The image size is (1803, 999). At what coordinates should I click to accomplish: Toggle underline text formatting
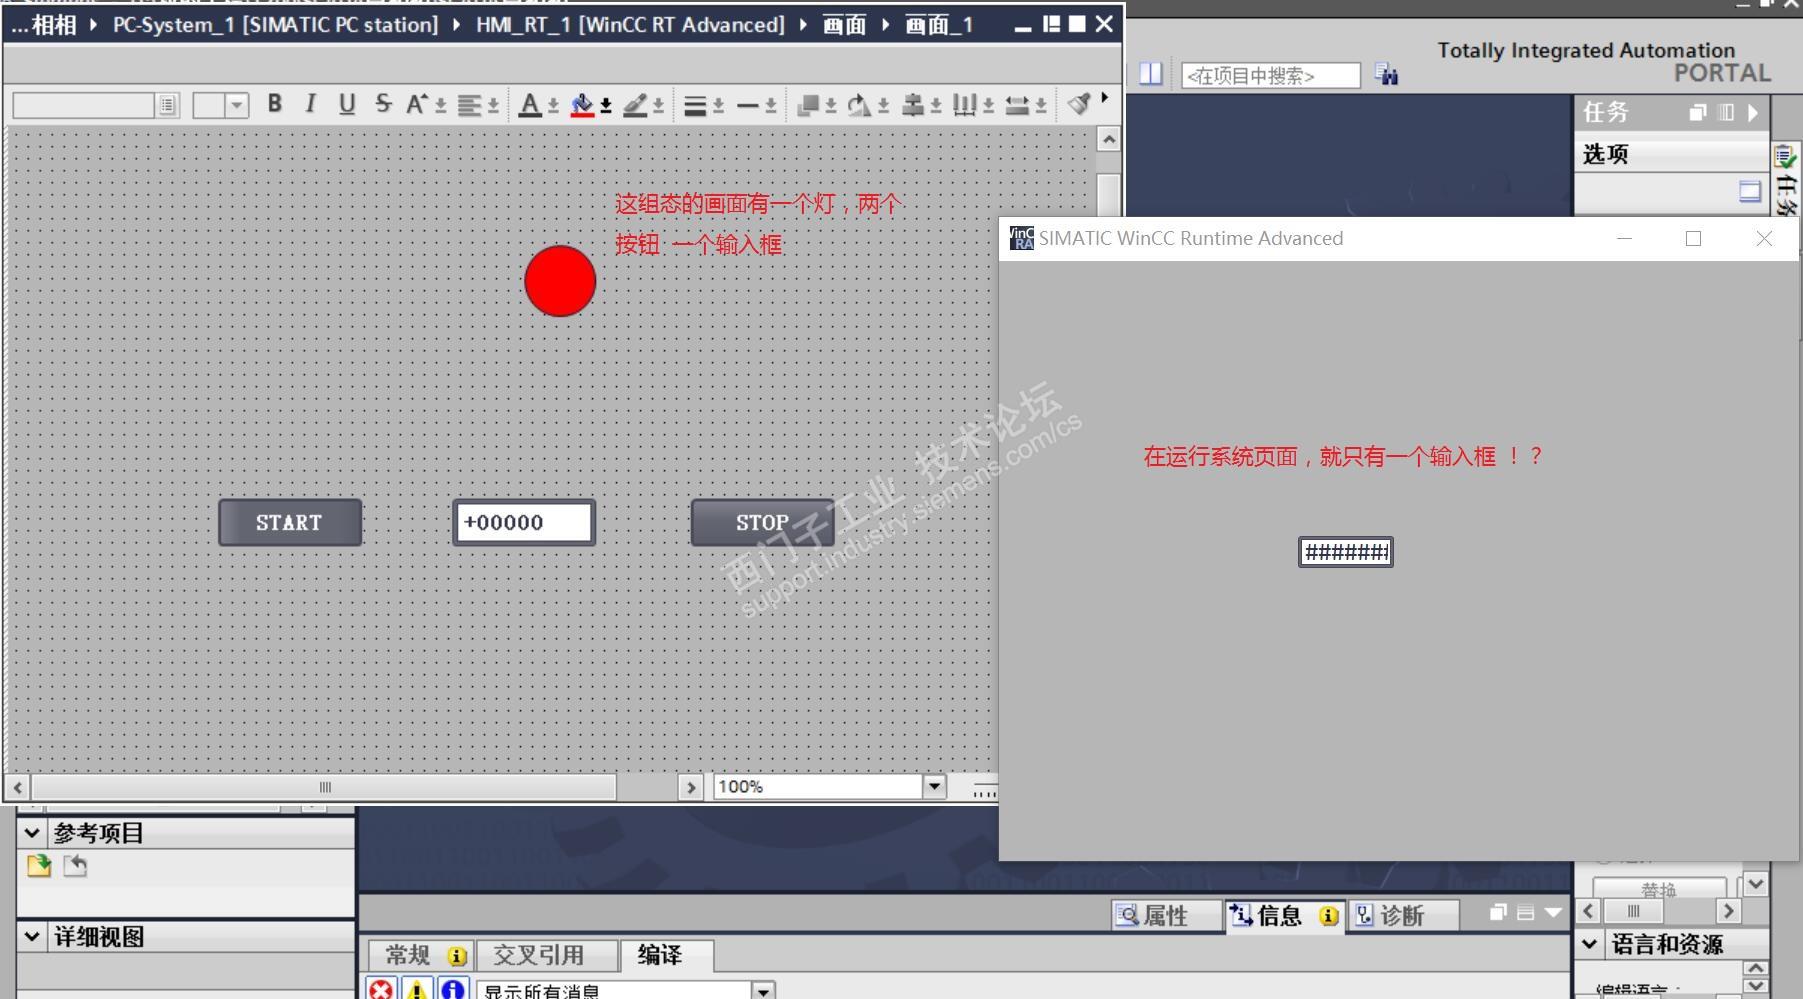(347, 104)
